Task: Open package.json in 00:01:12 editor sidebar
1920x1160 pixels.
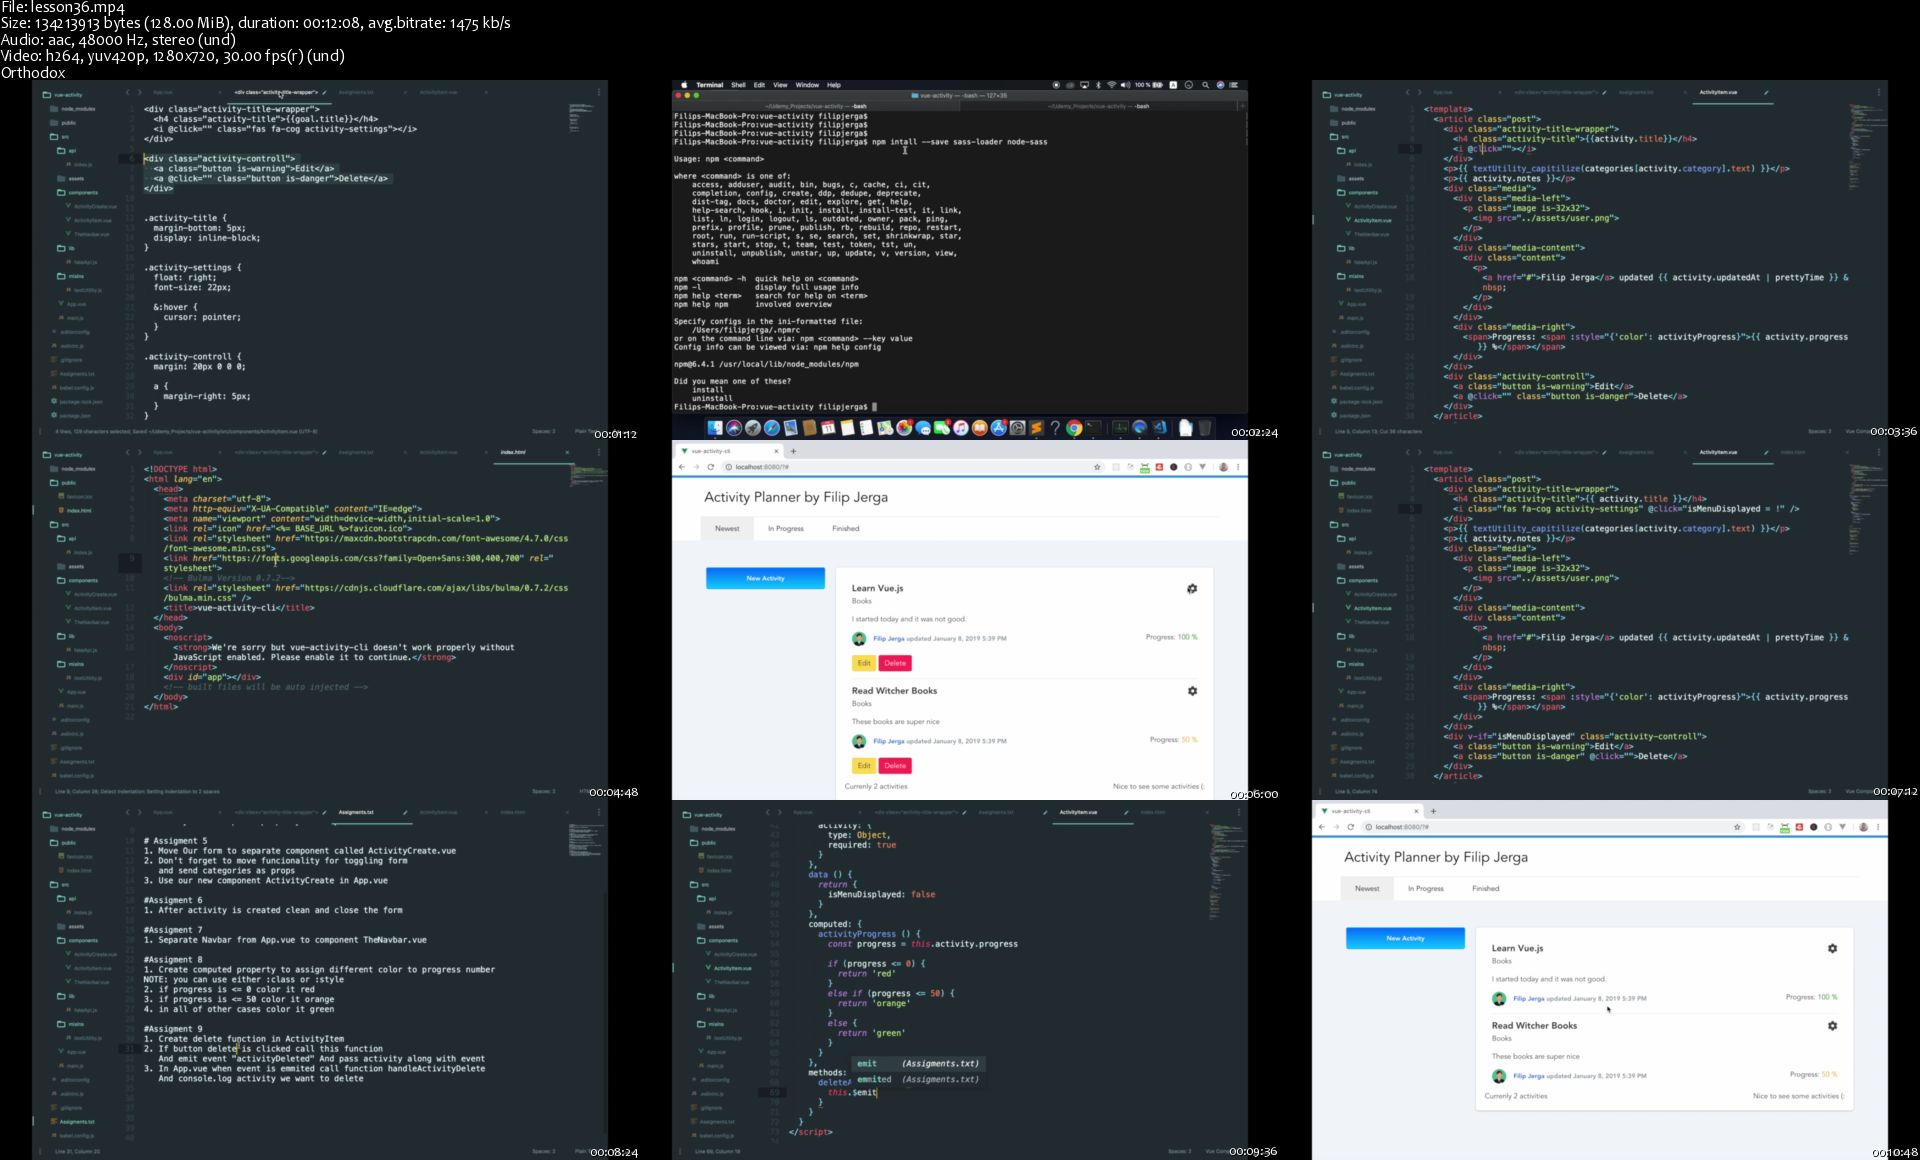Action: click(x=72, y=416)
